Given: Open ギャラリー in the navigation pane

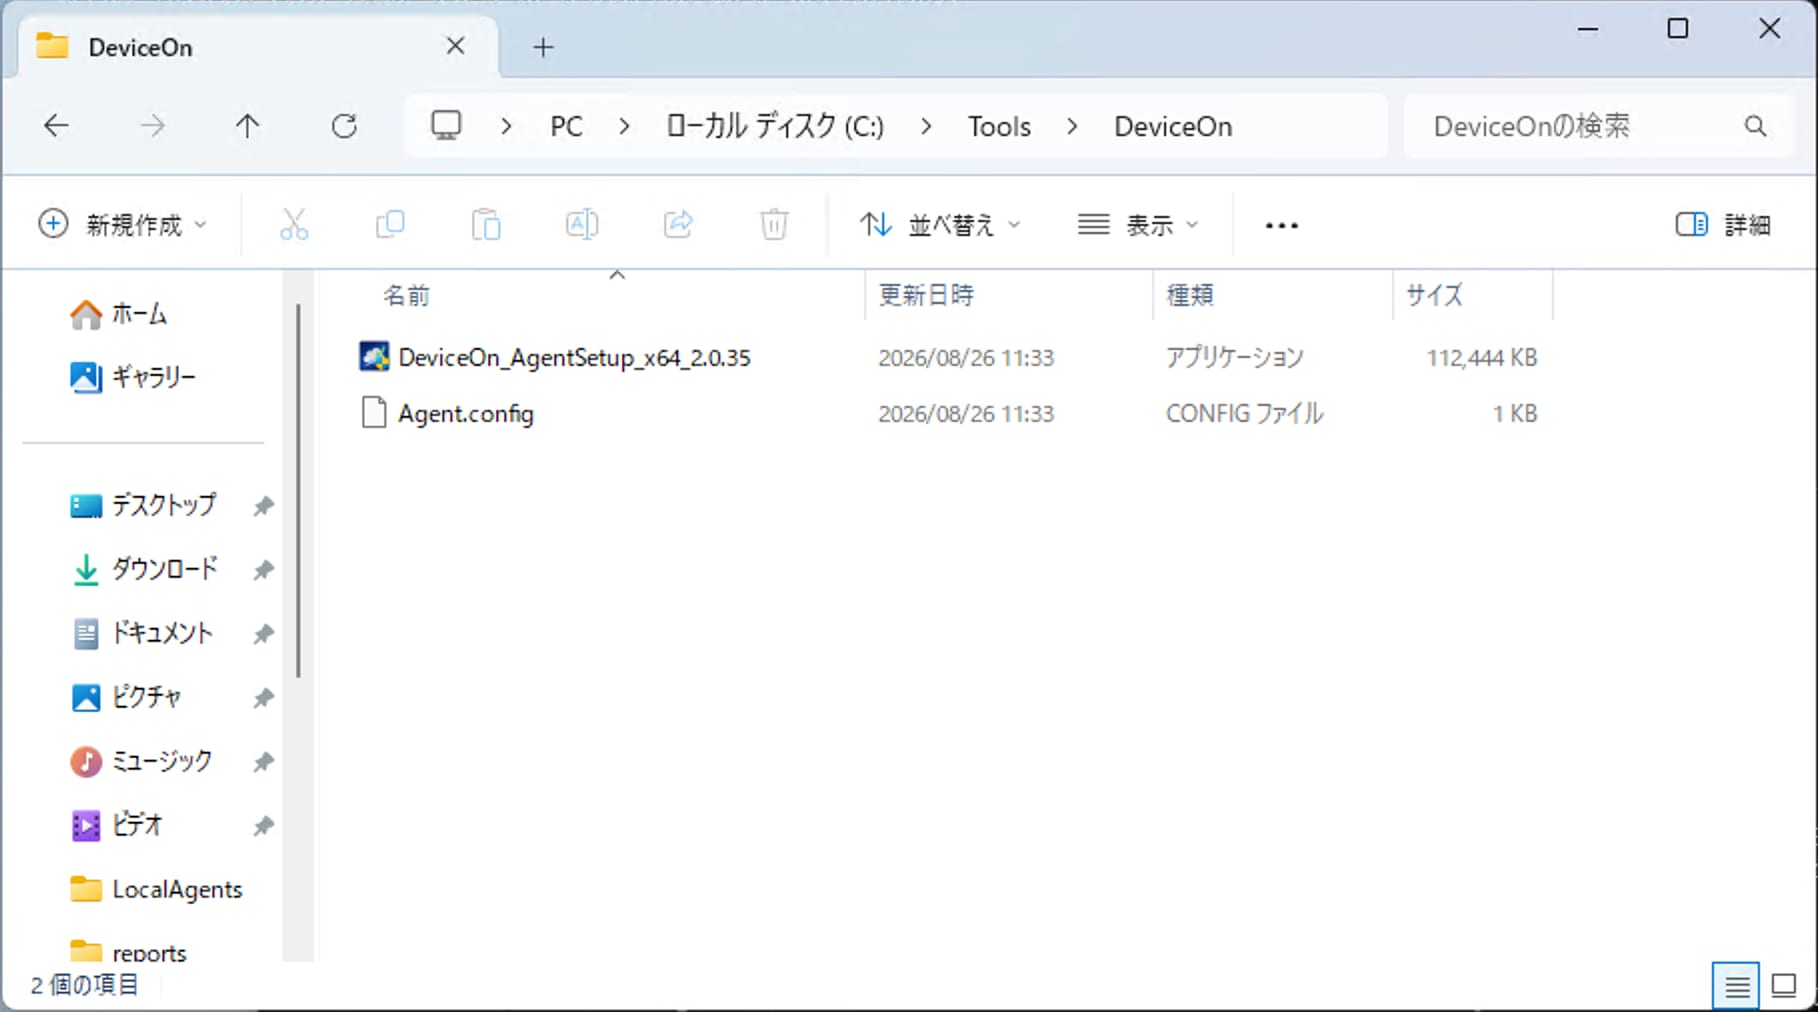Looking at the screenshot, I should pyautogui.click(x=132, y=377).
